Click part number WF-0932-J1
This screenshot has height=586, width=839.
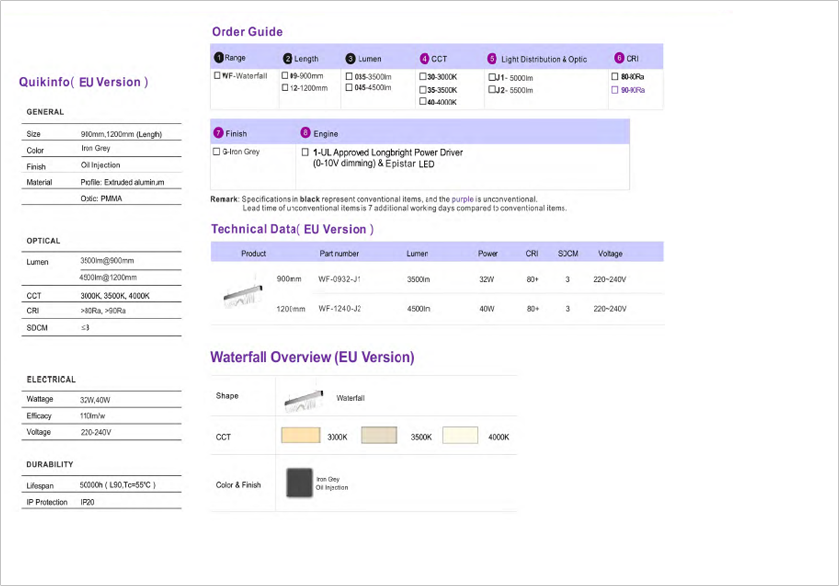[339, 280]
